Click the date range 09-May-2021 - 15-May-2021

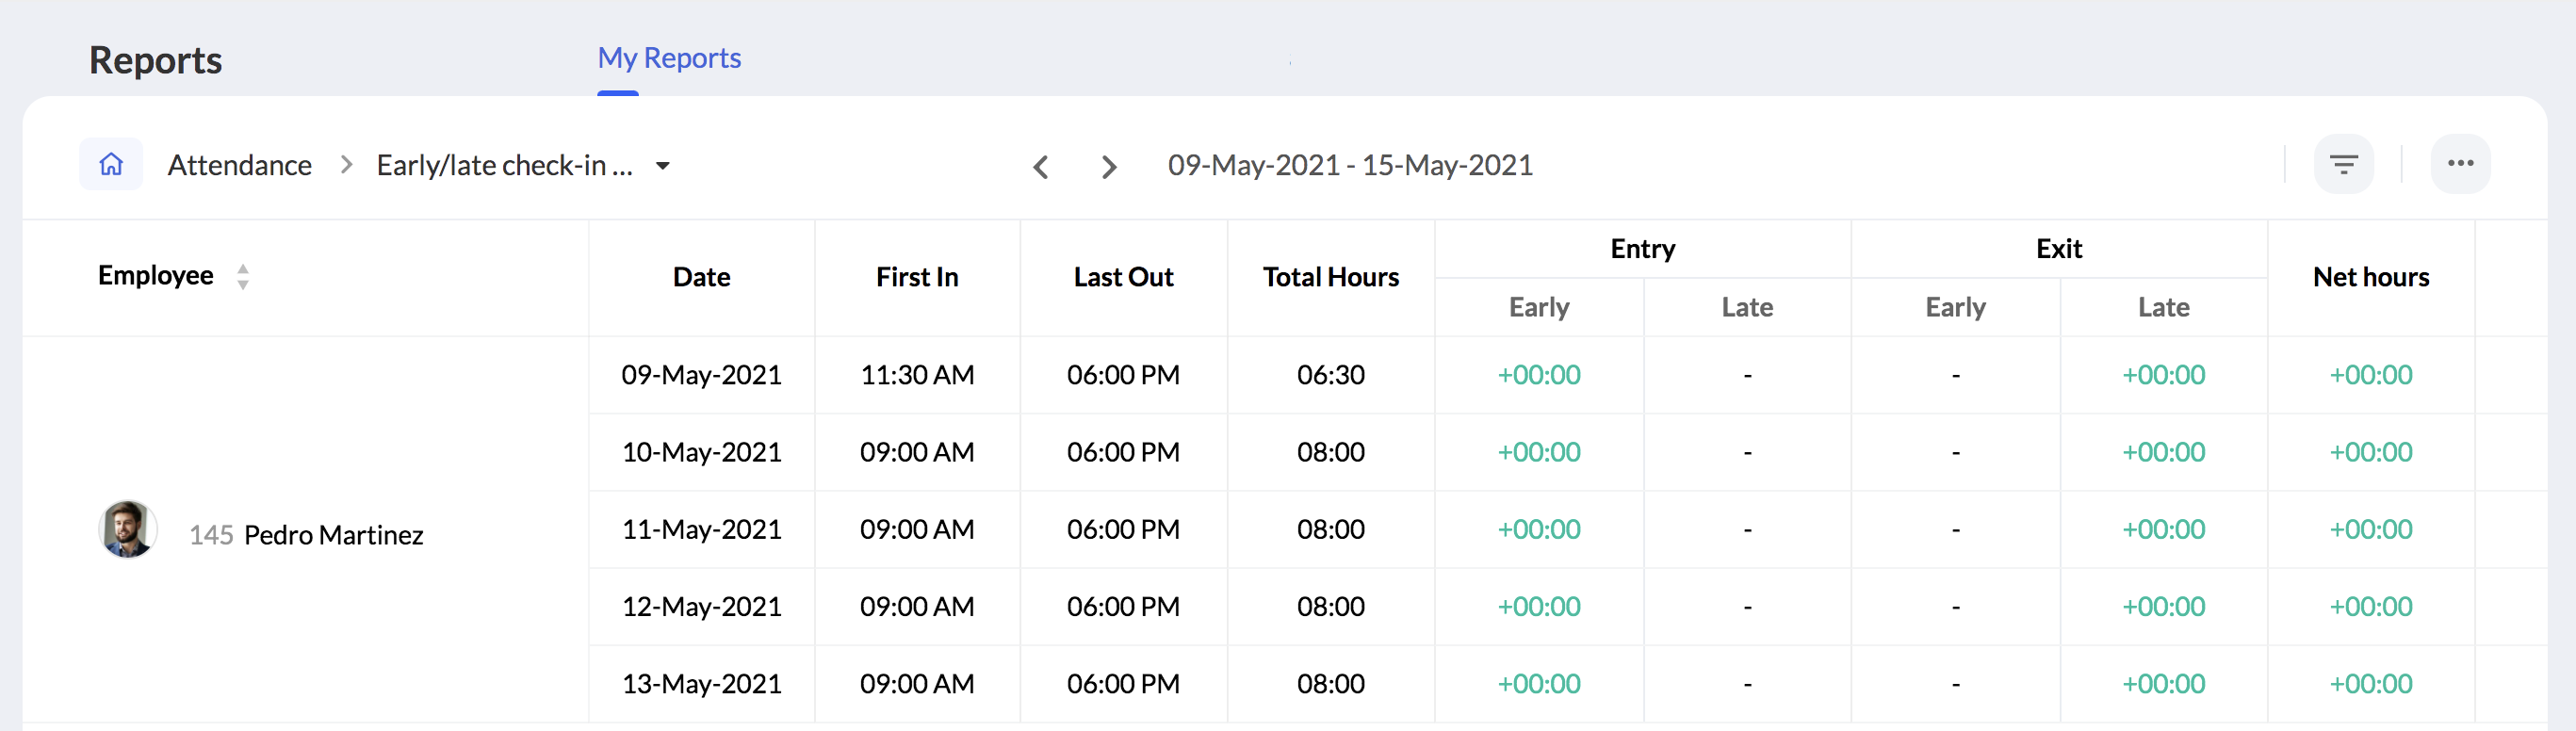(1350, 165)
